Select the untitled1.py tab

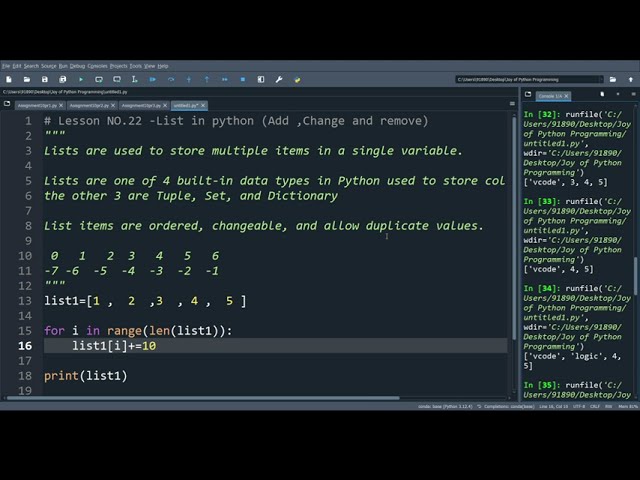pos(186,105)
